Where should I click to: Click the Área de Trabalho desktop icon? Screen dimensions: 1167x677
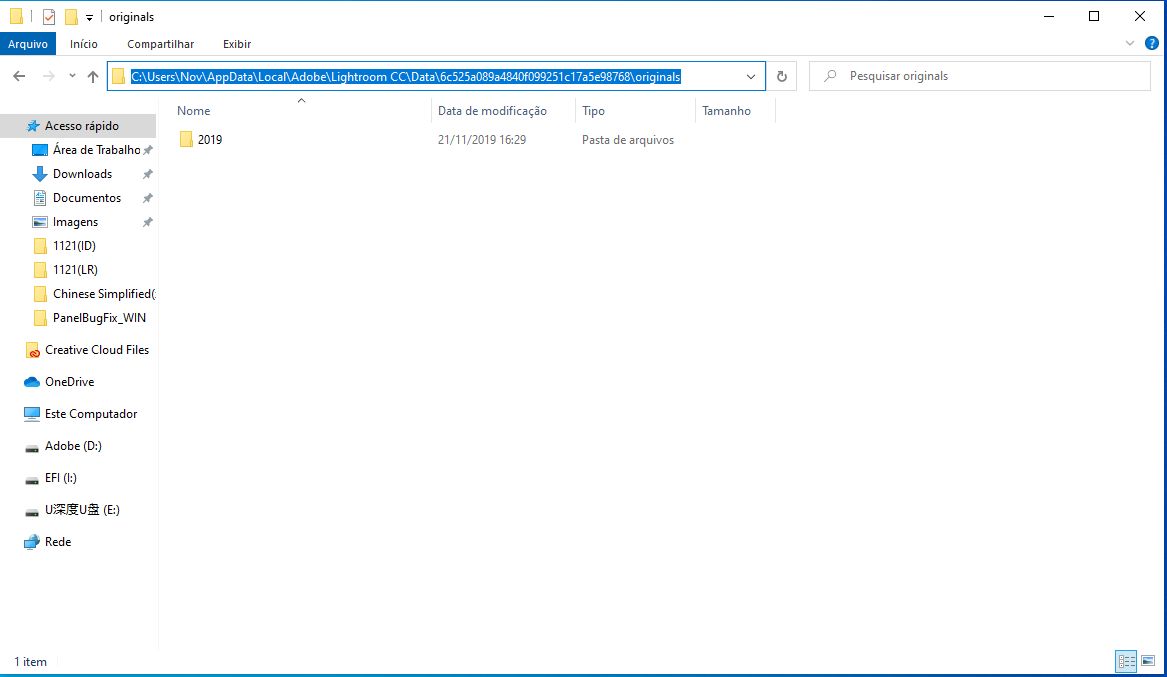(x=39, y=150)
